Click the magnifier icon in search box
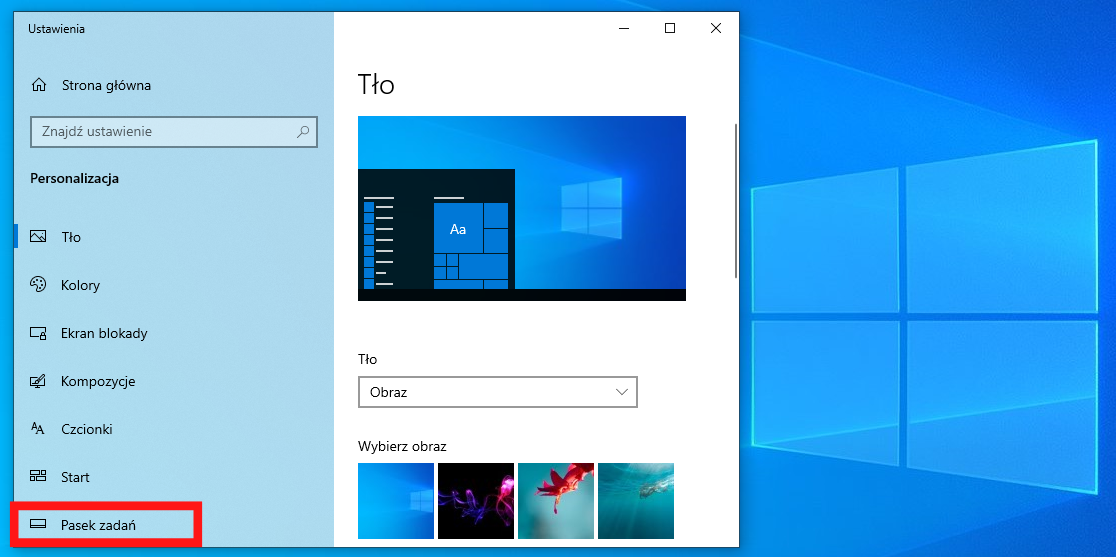 pyautogui.click(x=302, y=132)
